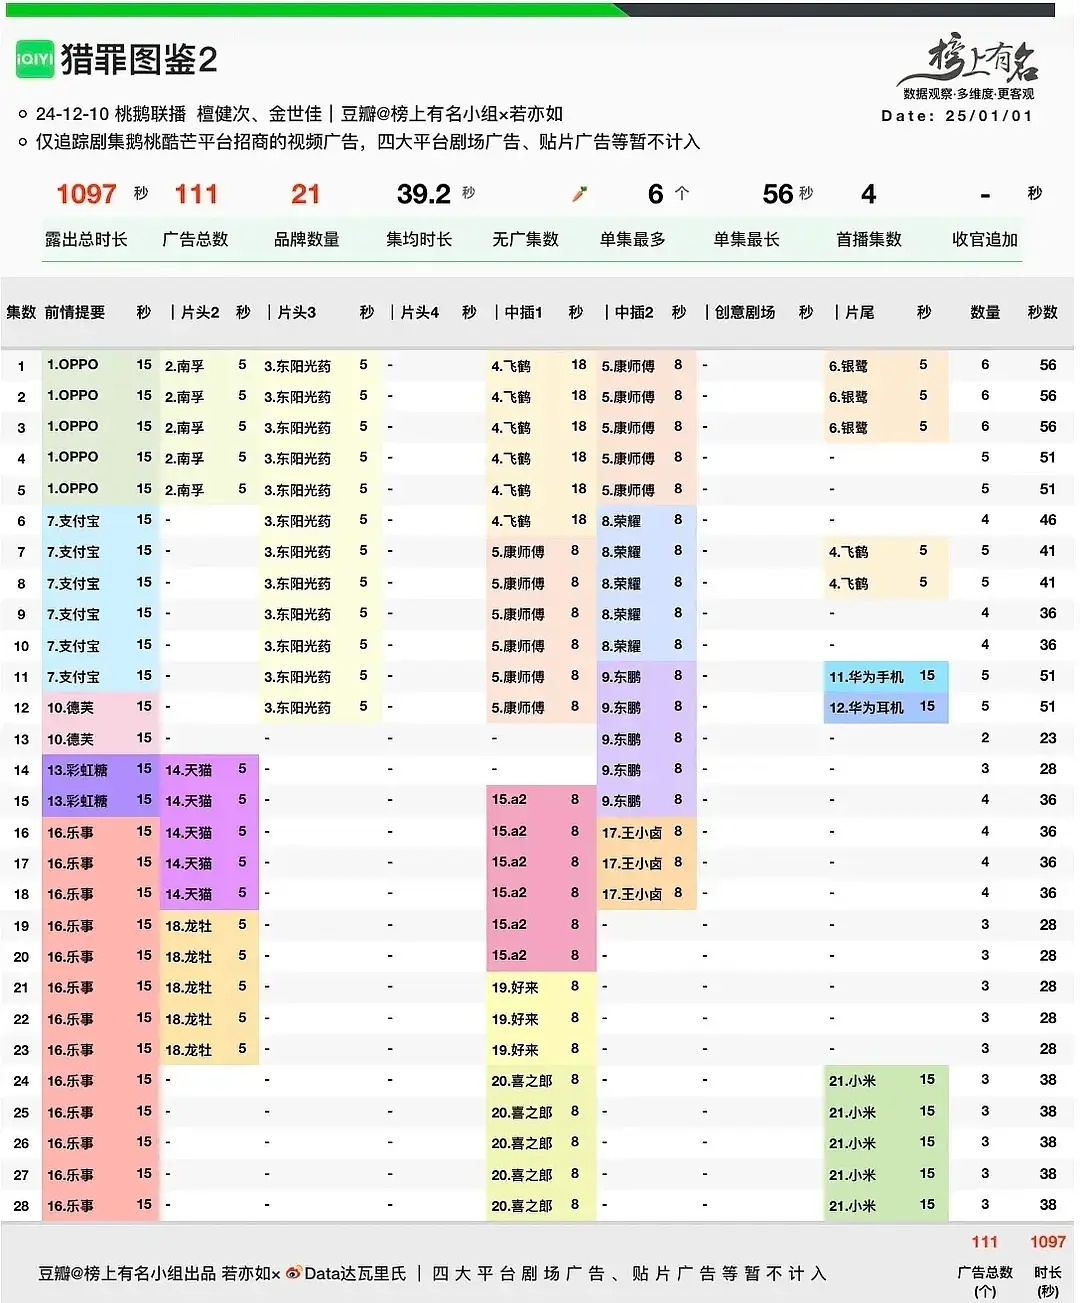Click the 3.东阳光药 cell in episode 12 row
The width and height of the screenshot is (1080, 1303).
pyautogui.click(x=297, y=708)
